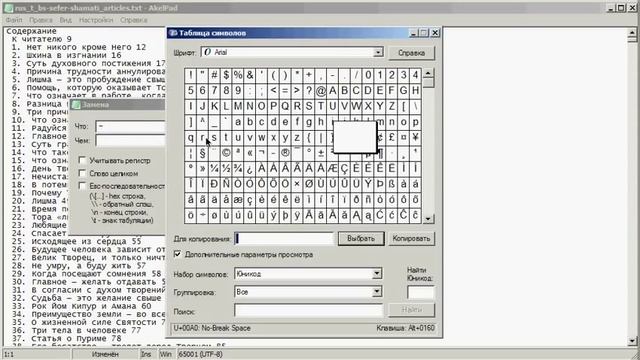
Task: Click line "33. Рок Йом Кипур и Амана 60"
Action: click(81, 306)
